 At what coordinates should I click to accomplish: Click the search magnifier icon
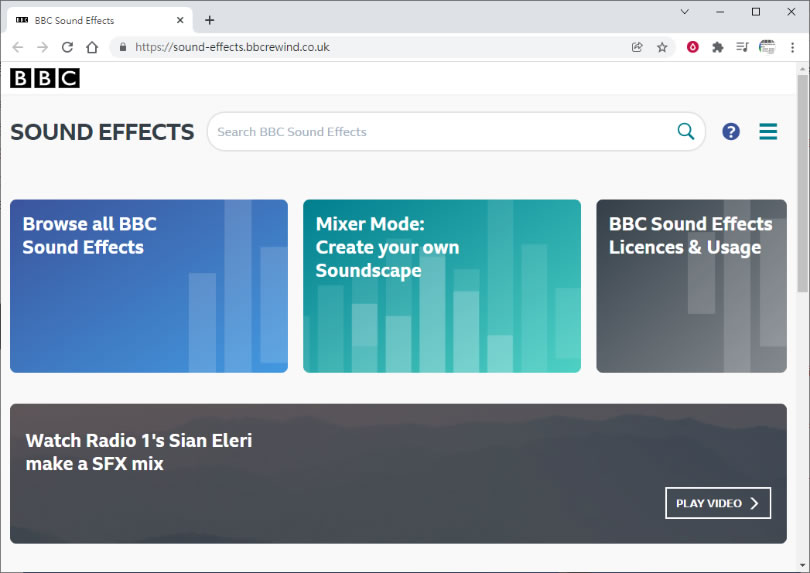tap(685, 131)
